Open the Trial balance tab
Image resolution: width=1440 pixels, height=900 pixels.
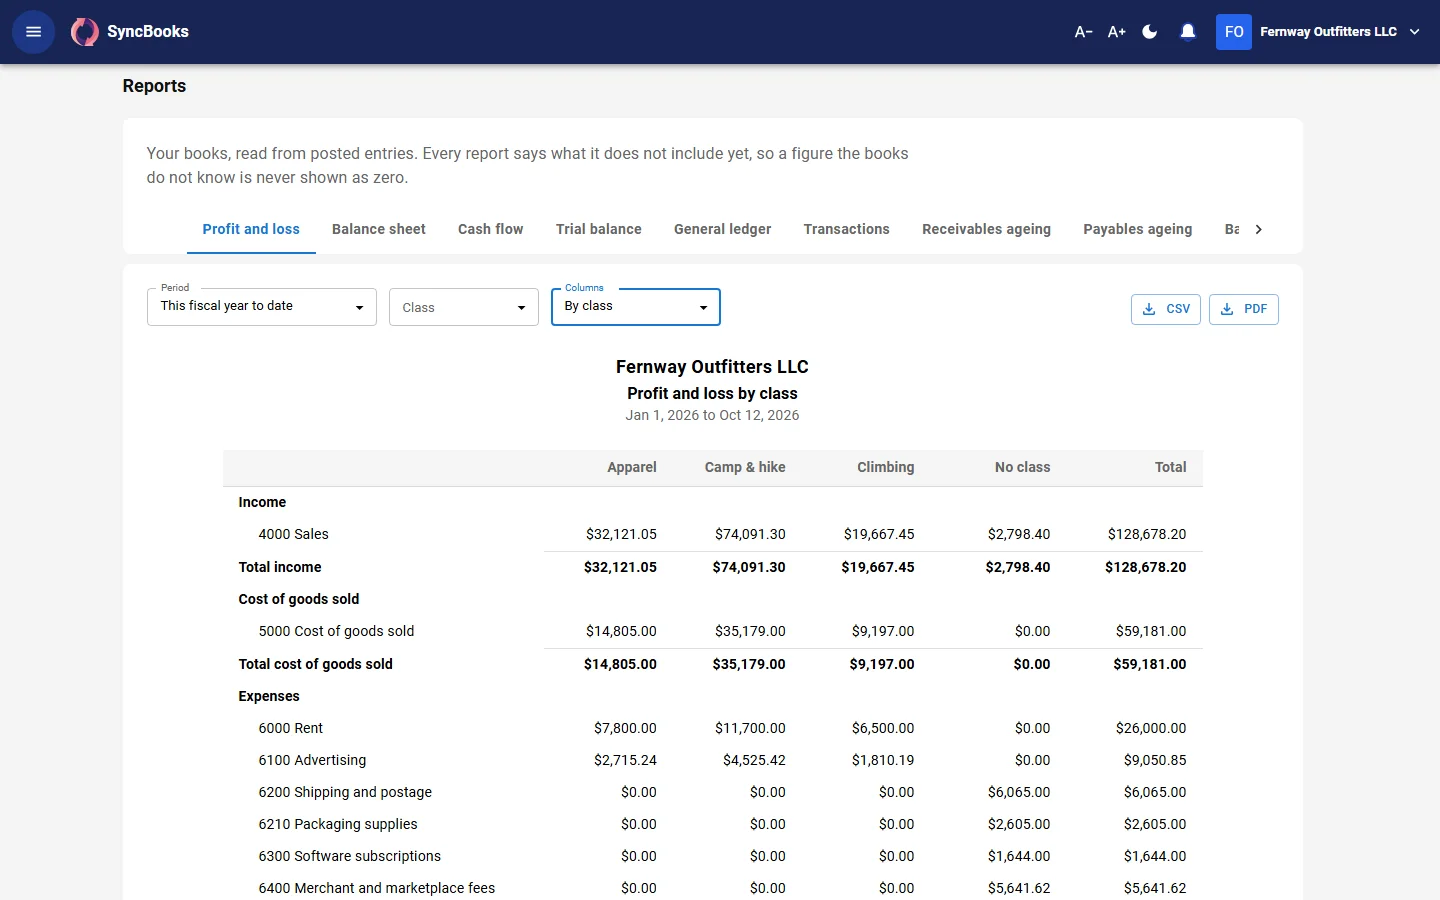(x=599, y=229)
